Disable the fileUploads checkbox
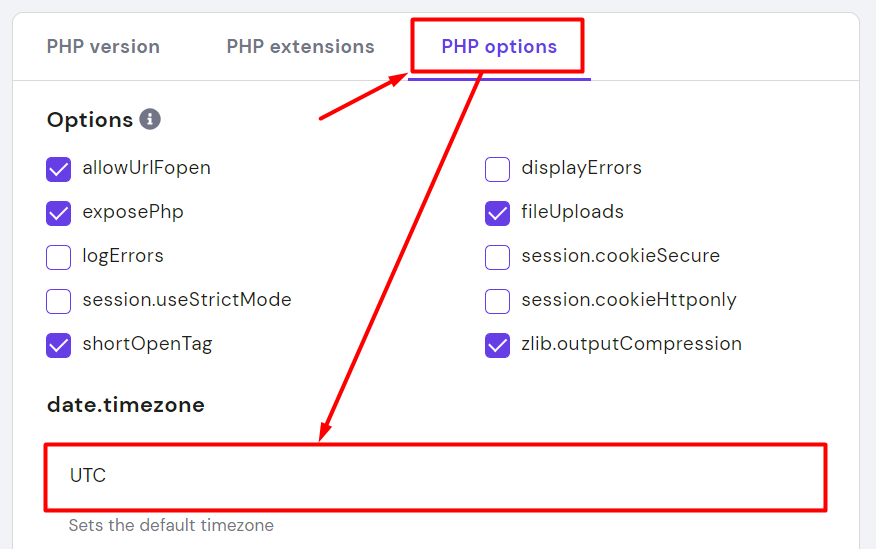 (498, 213)
